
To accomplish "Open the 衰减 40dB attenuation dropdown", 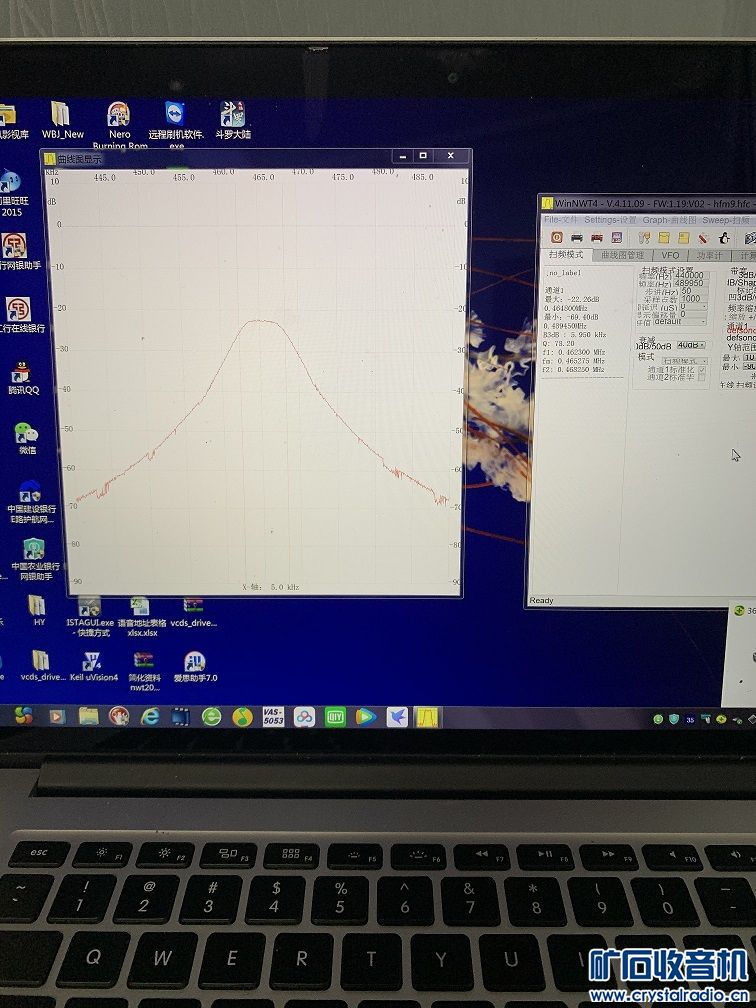I will 691,345.
